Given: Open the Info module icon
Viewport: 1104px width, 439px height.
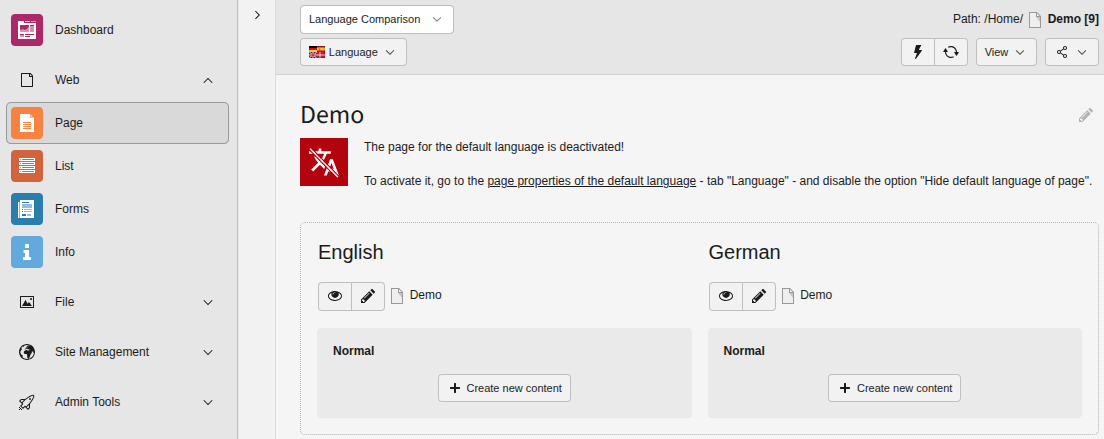Looking at the screenshot, I should coord(27,252).
